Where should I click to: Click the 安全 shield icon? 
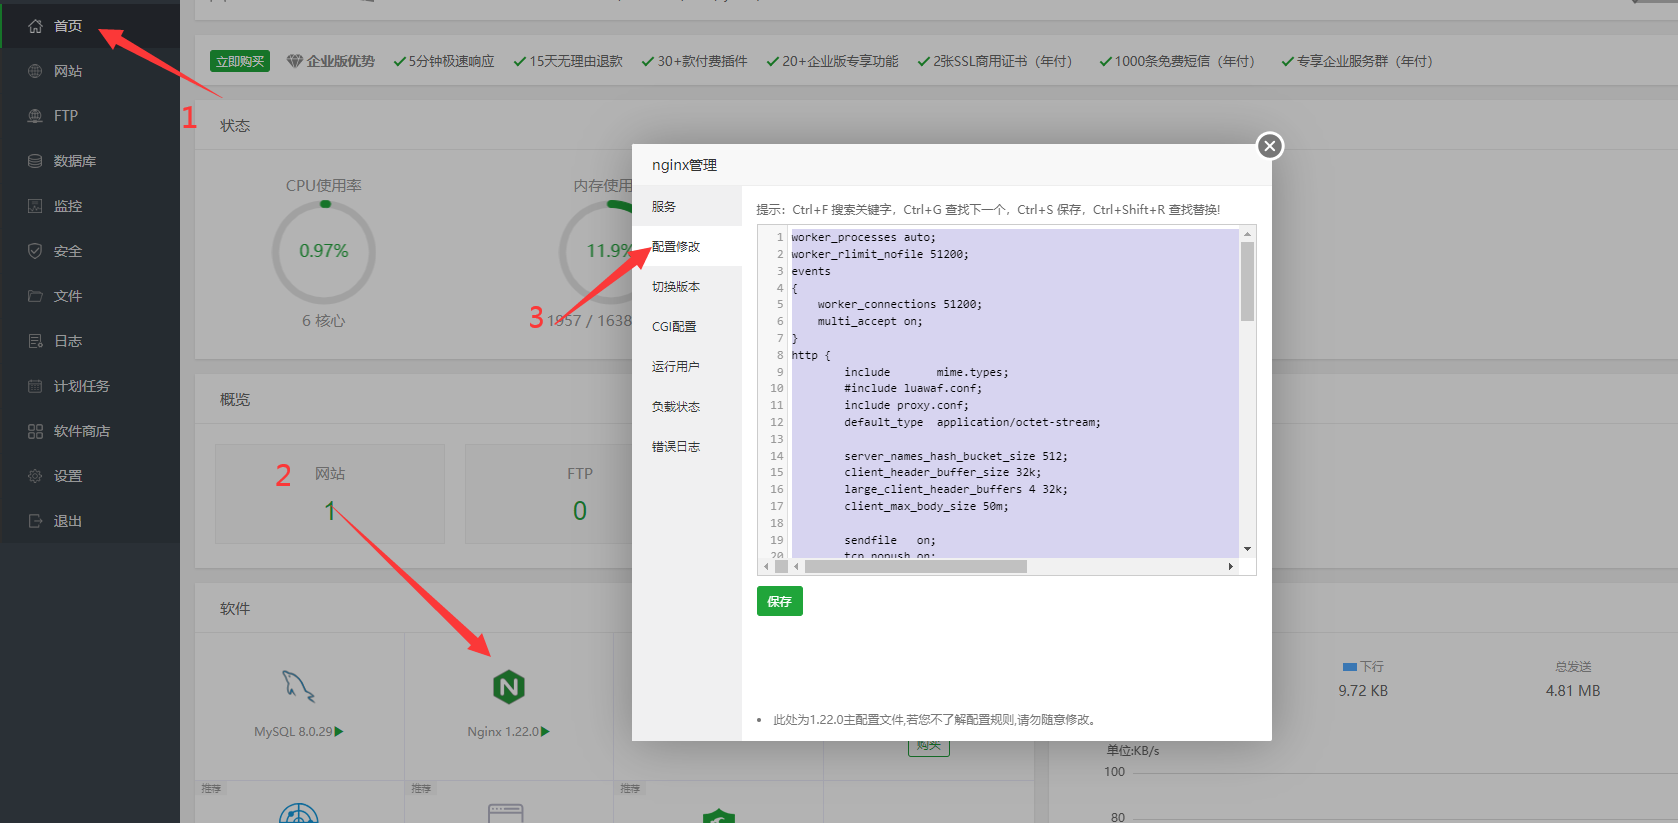click(x=35, y=251)
